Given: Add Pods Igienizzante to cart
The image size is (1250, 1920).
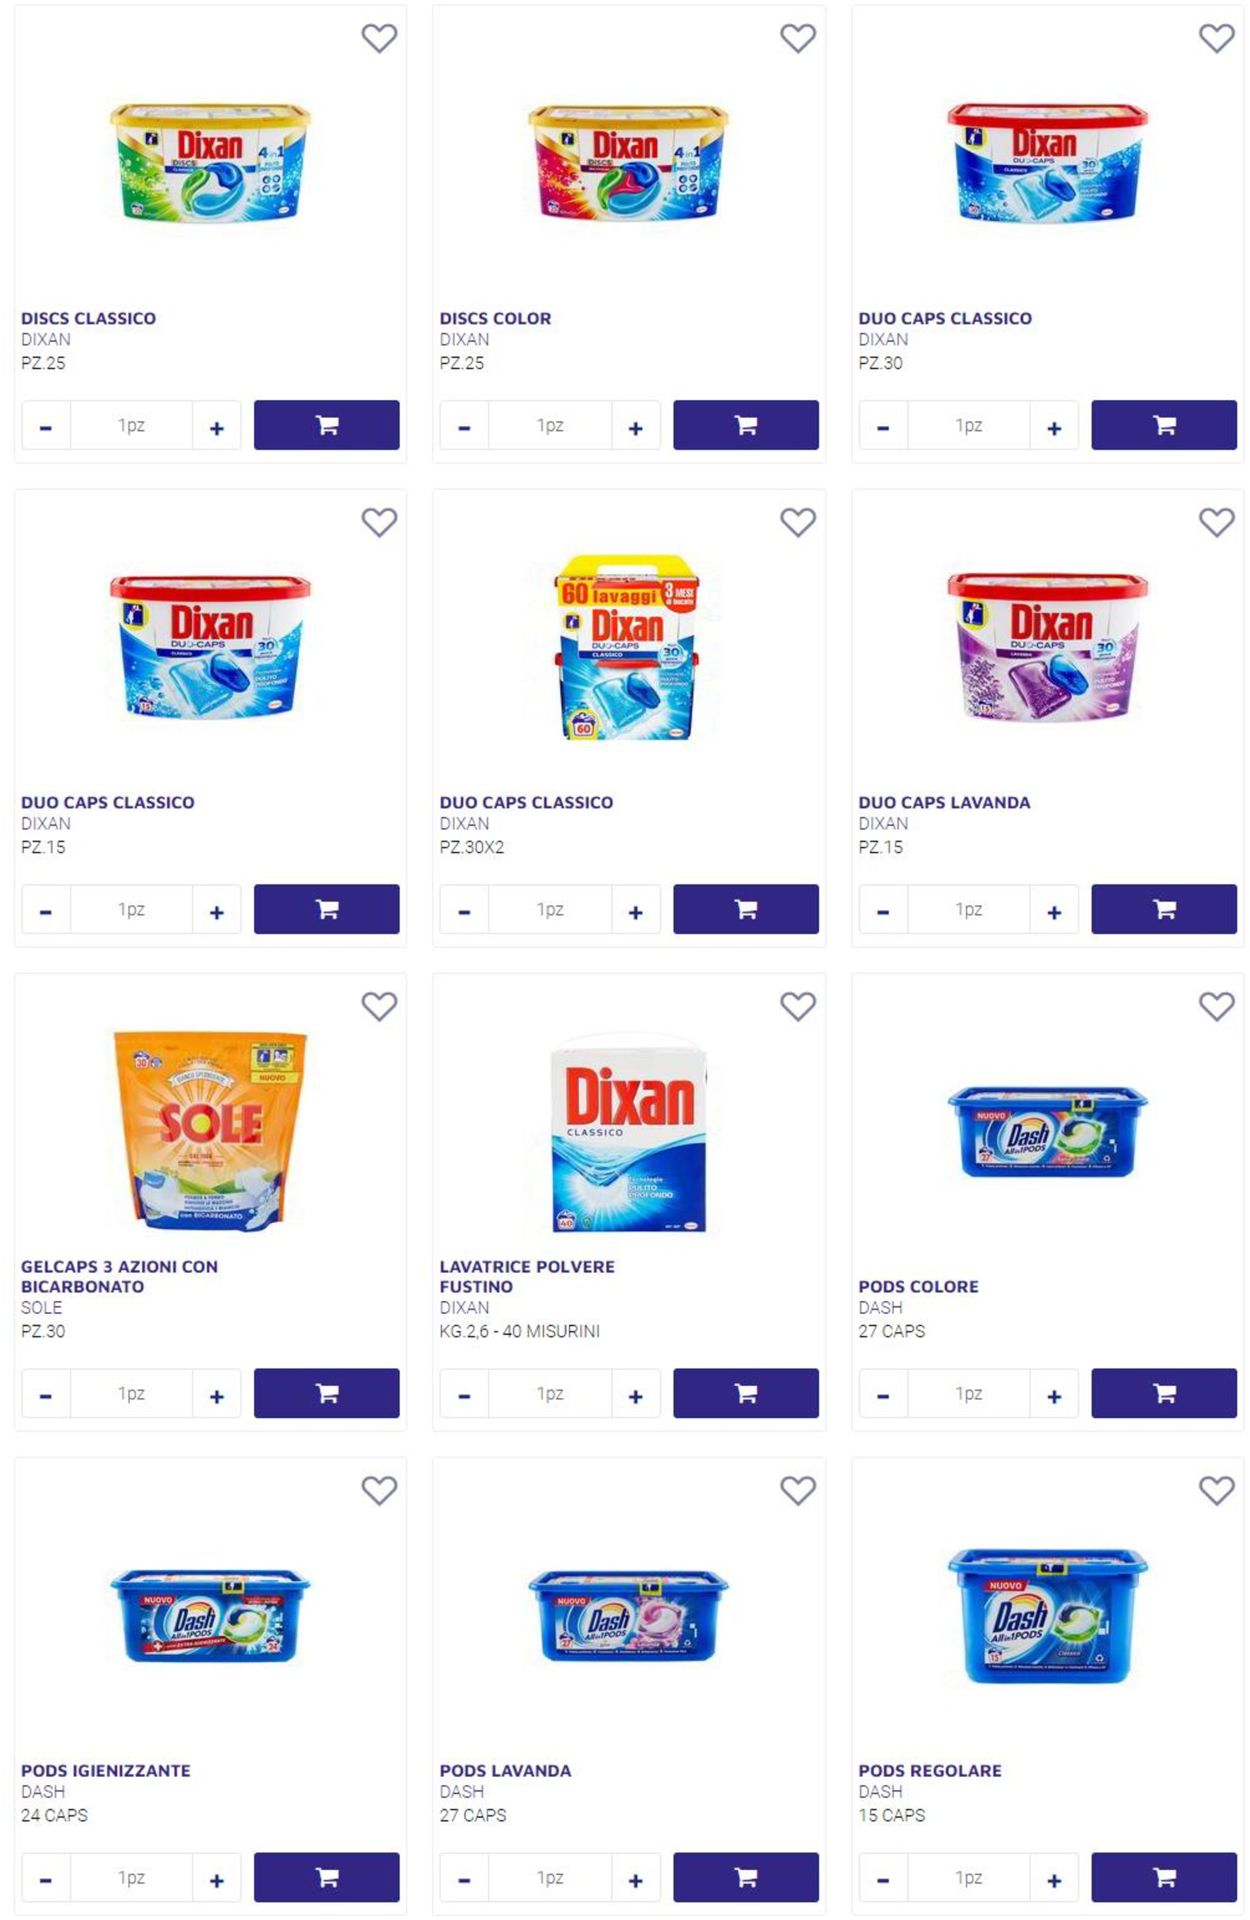Looking at the screenshot, I should point(327,1877).
